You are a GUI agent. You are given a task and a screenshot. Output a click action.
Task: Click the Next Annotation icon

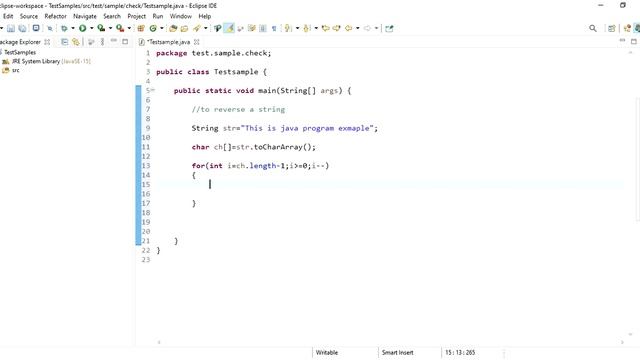(288, 28)
